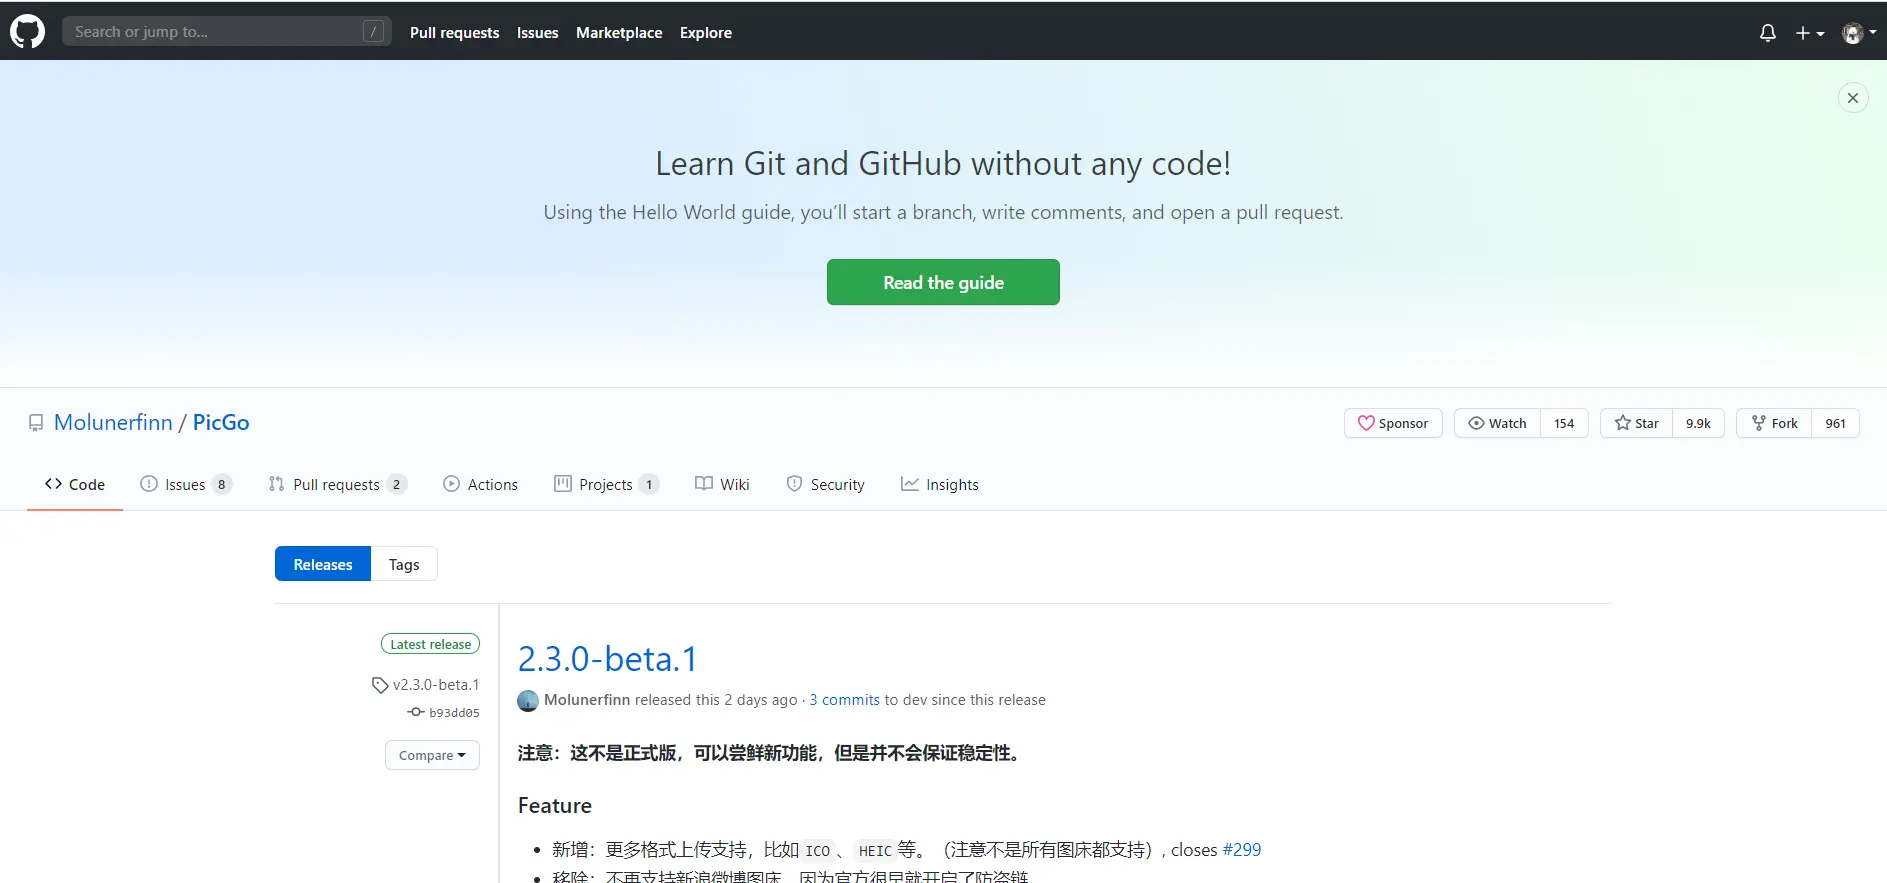The height and width of the screenshot is (883, 1887).
Task: Open the PicGo repository link
Action: pyautogui.click(x=221, y=422)
